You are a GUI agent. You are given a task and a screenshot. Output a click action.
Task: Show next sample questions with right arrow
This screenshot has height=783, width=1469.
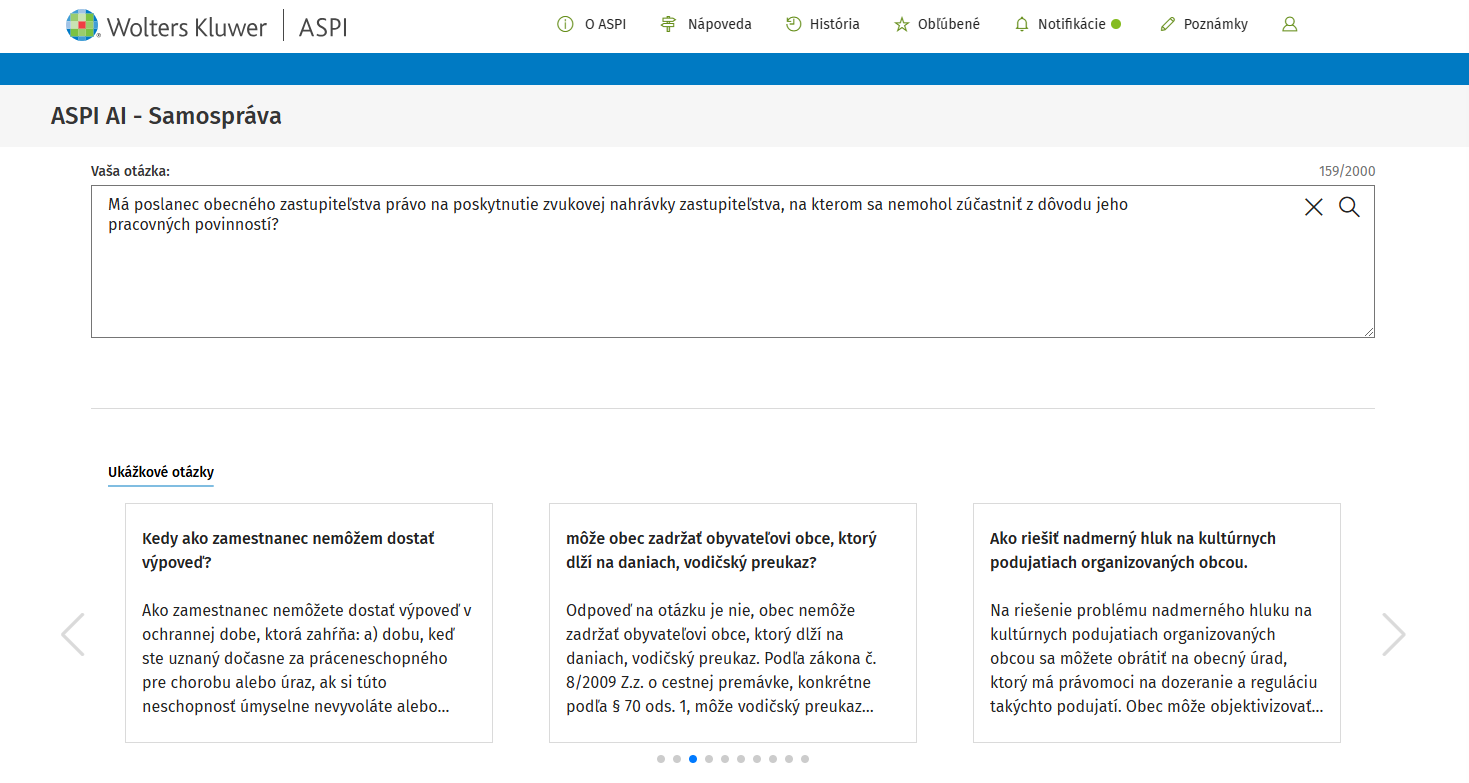click(1393, 634)
